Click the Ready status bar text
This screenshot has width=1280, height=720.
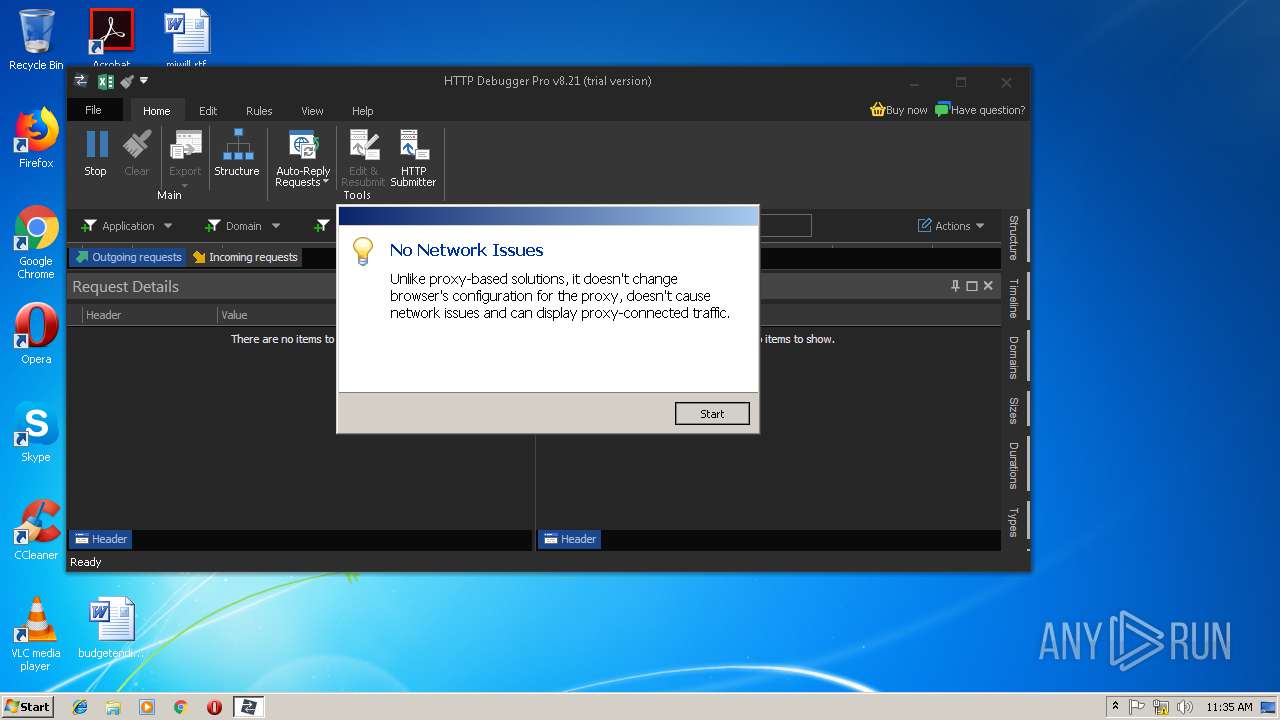click(x=86, y=562)
